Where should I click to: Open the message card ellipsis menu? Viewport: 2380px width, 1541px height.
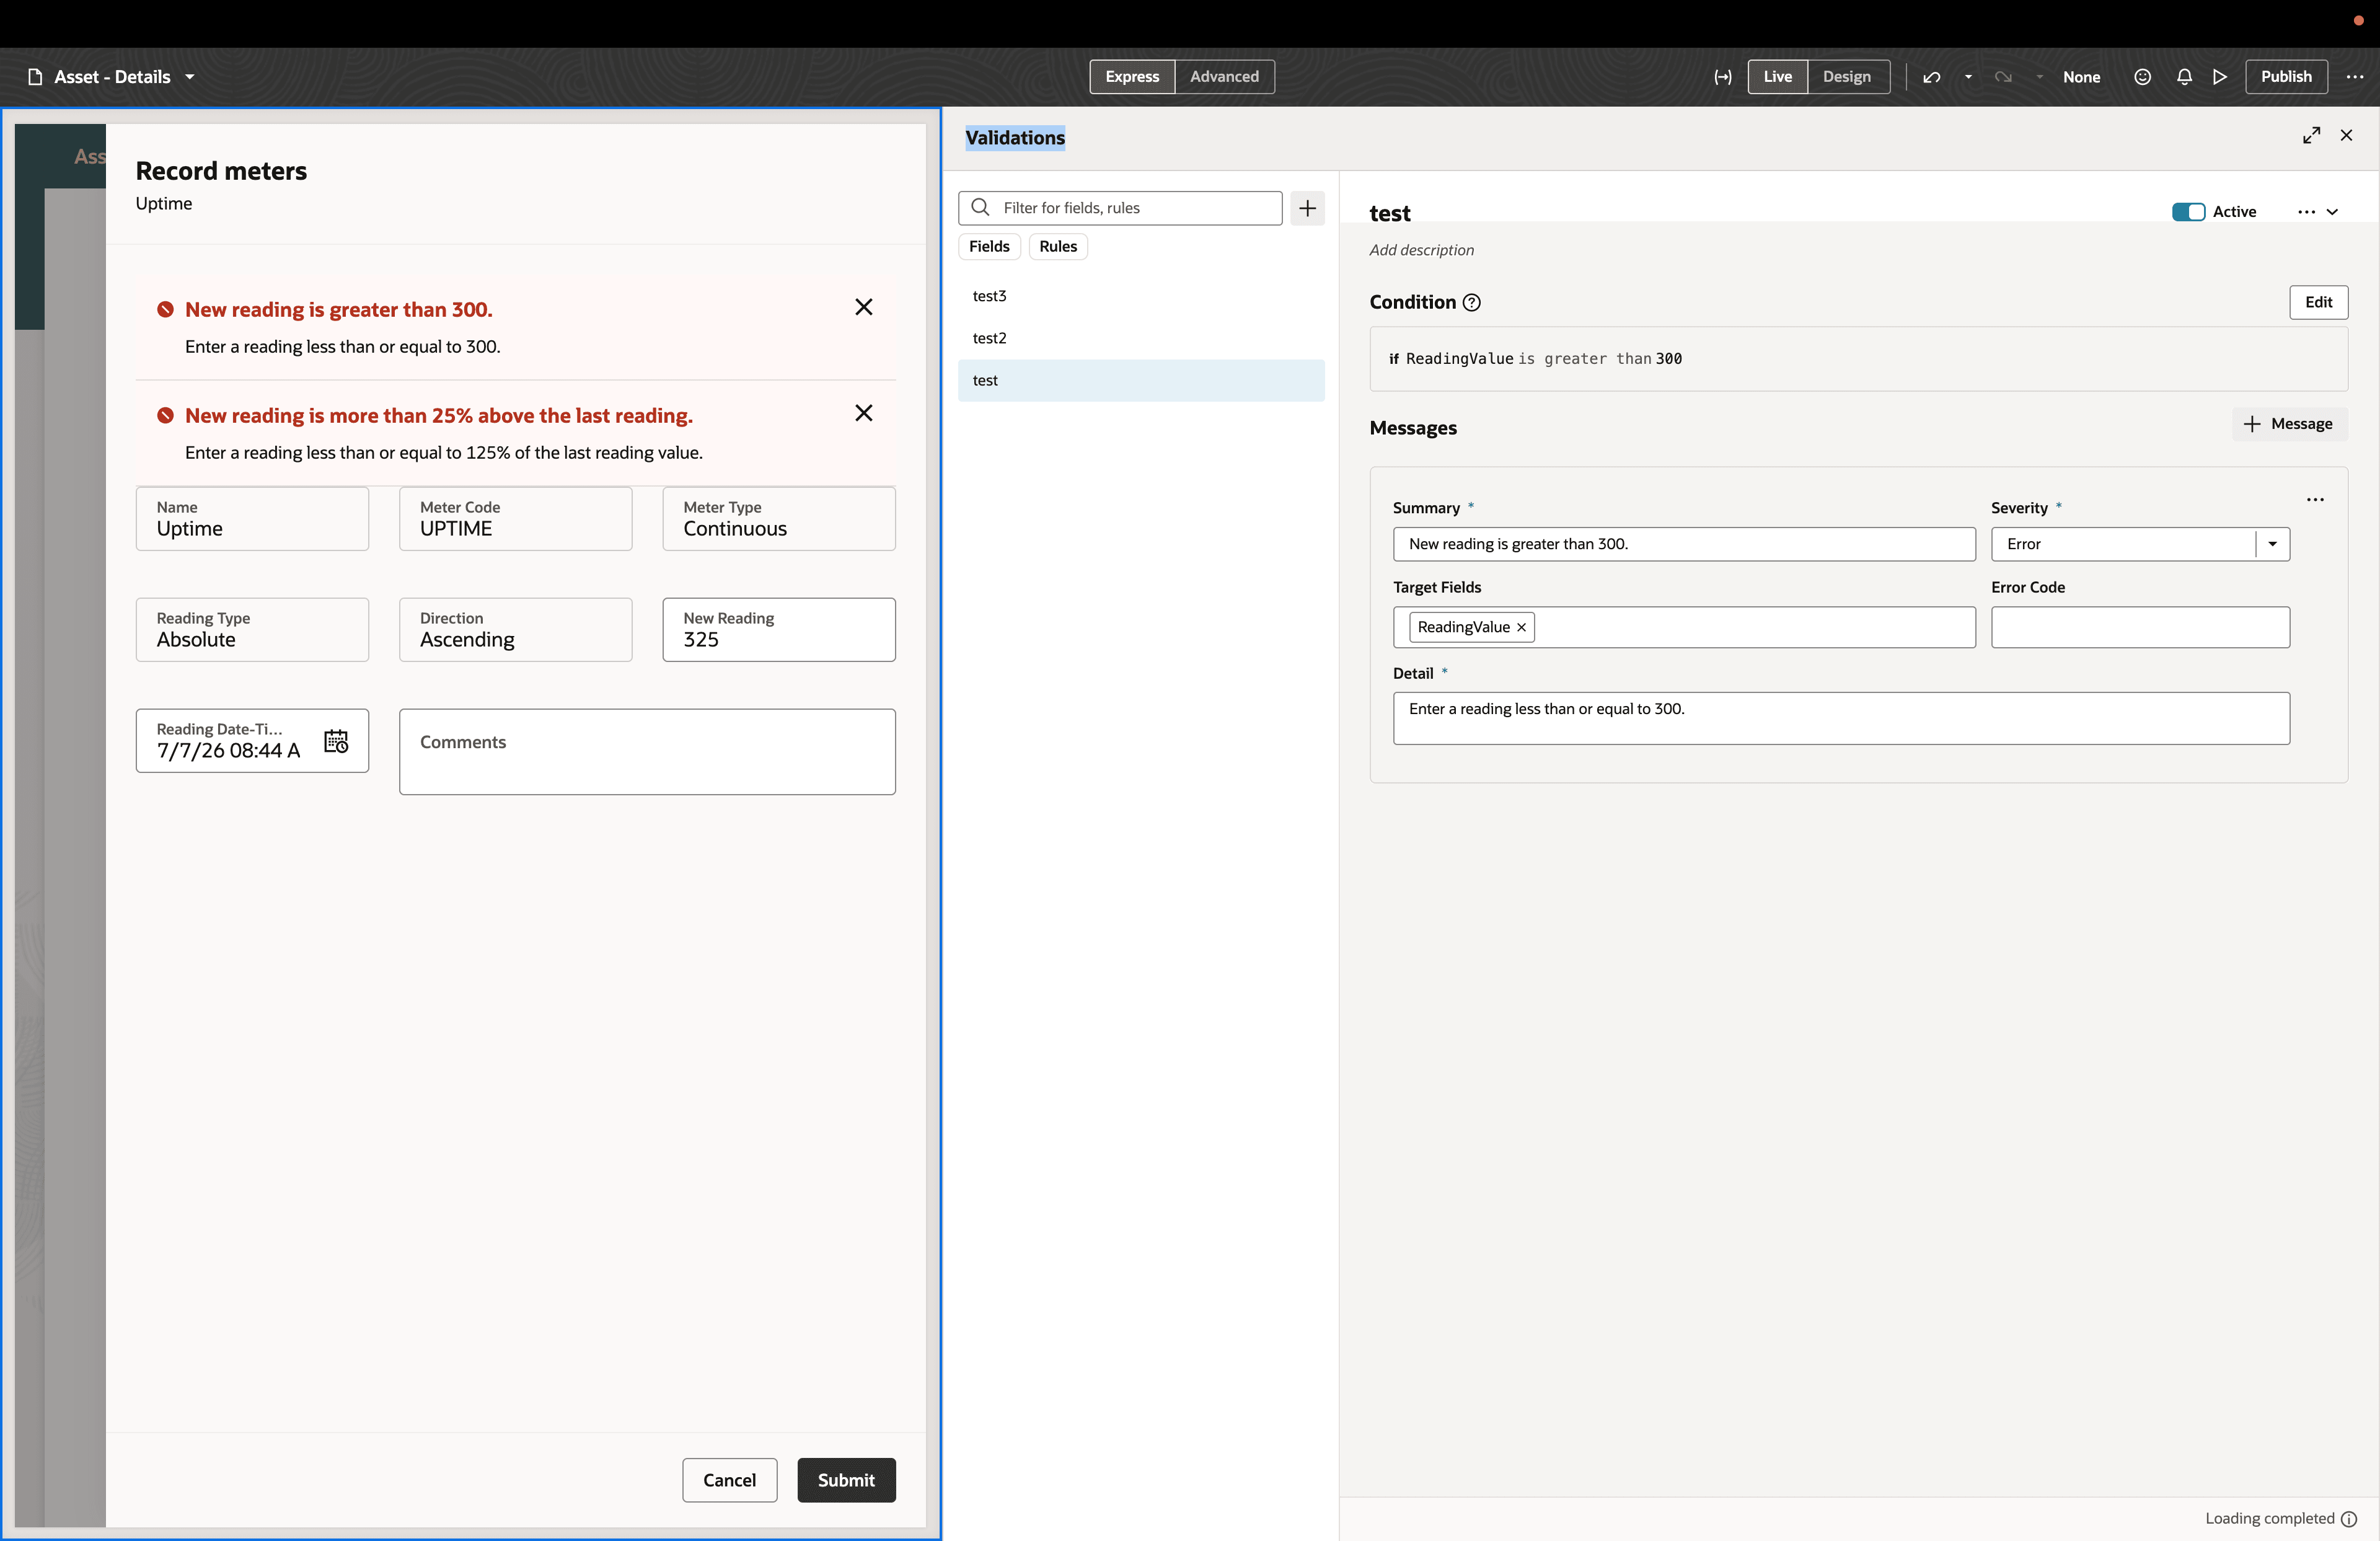coord(2315,499)
